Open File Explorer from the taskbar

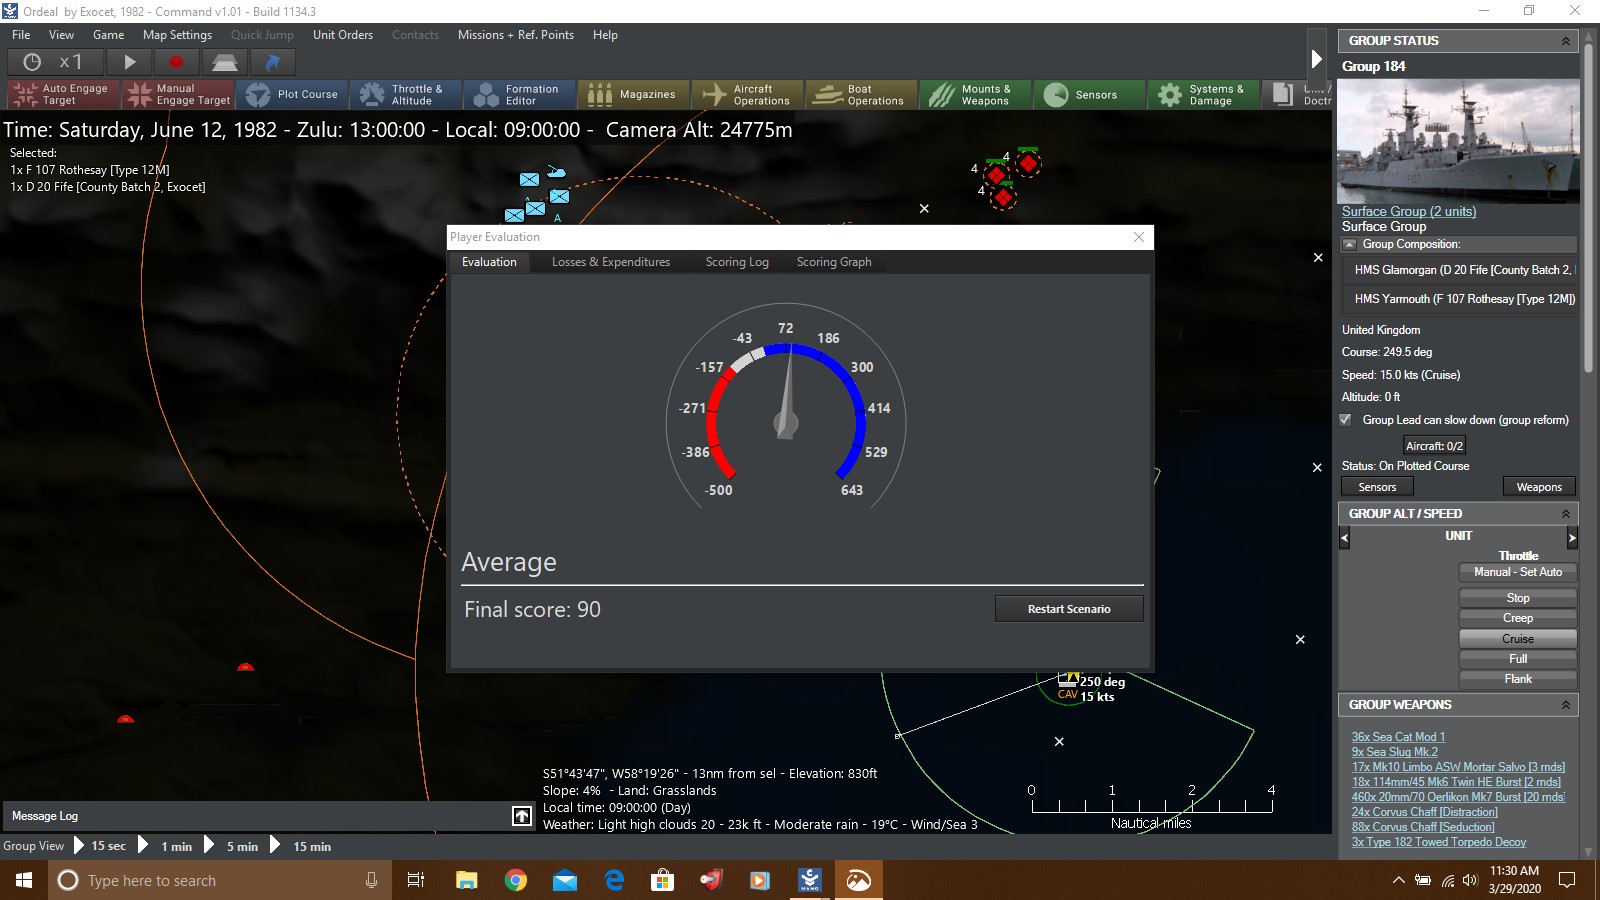point(466,880)
